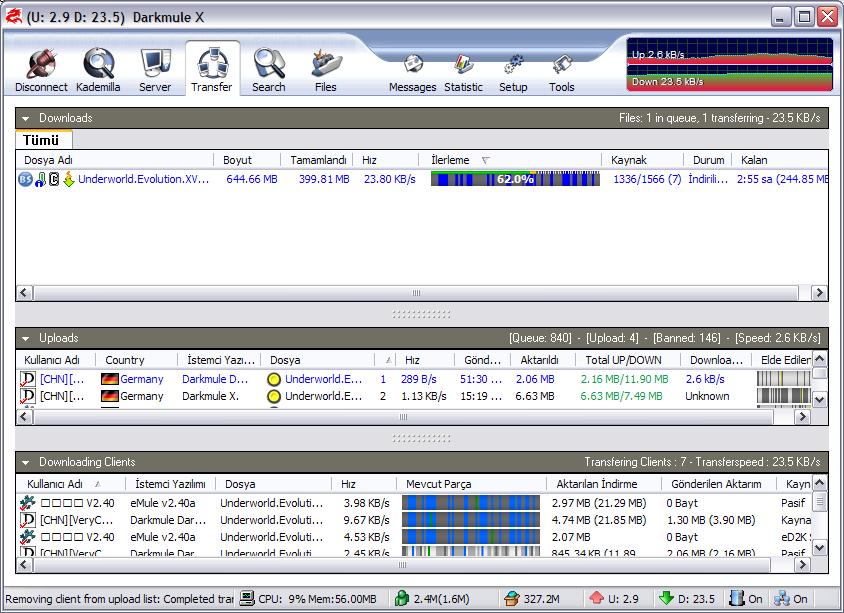844x613 pixels.
Task: Open the Messages toolbar icon
Action: pyautogui.click(x=413, y=65)
